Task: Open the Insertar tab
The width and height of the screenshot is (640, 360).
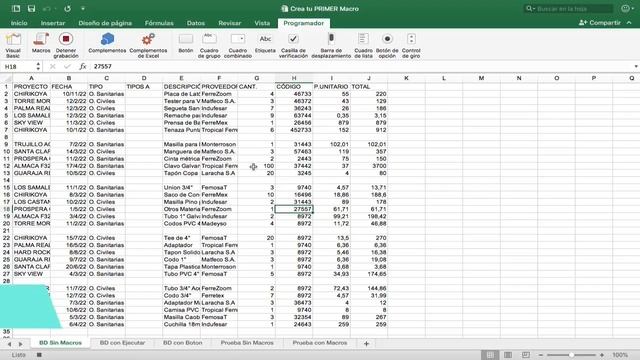Action: (53, 23)
